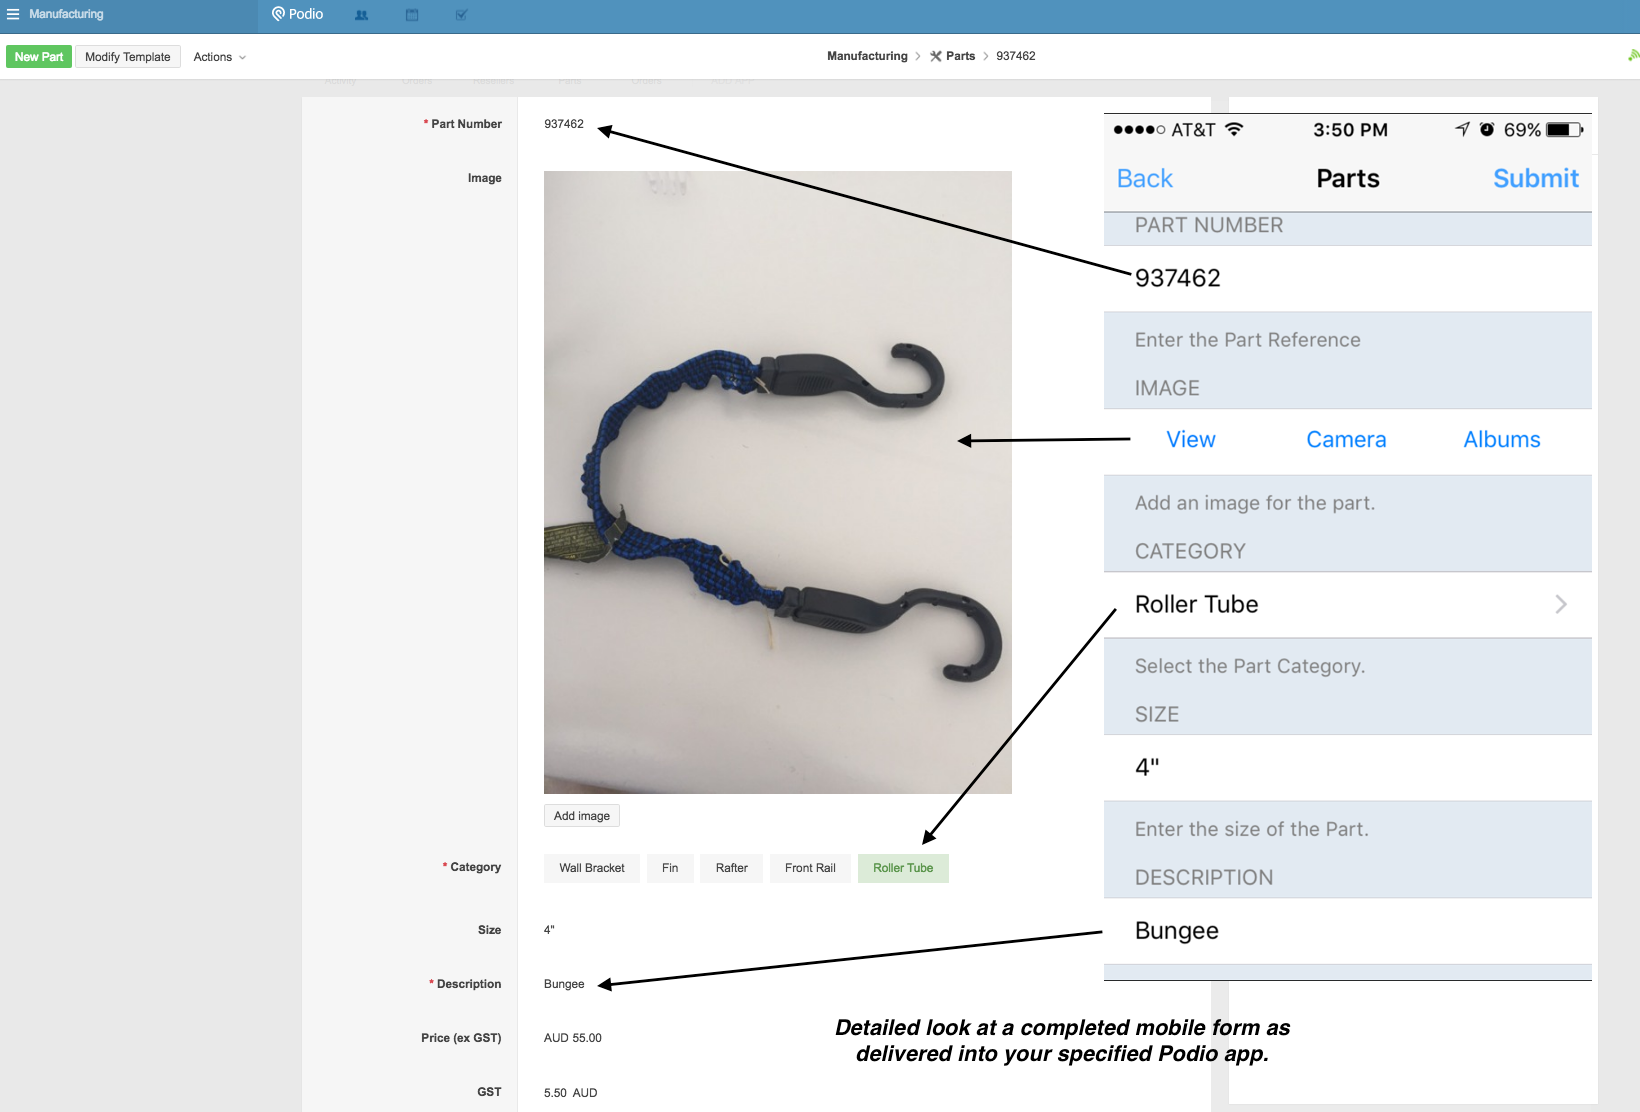Tap the chevron on Roller Tube row
The height and width of the screenshot is (1112, 1640).
tap(1560, 604)
